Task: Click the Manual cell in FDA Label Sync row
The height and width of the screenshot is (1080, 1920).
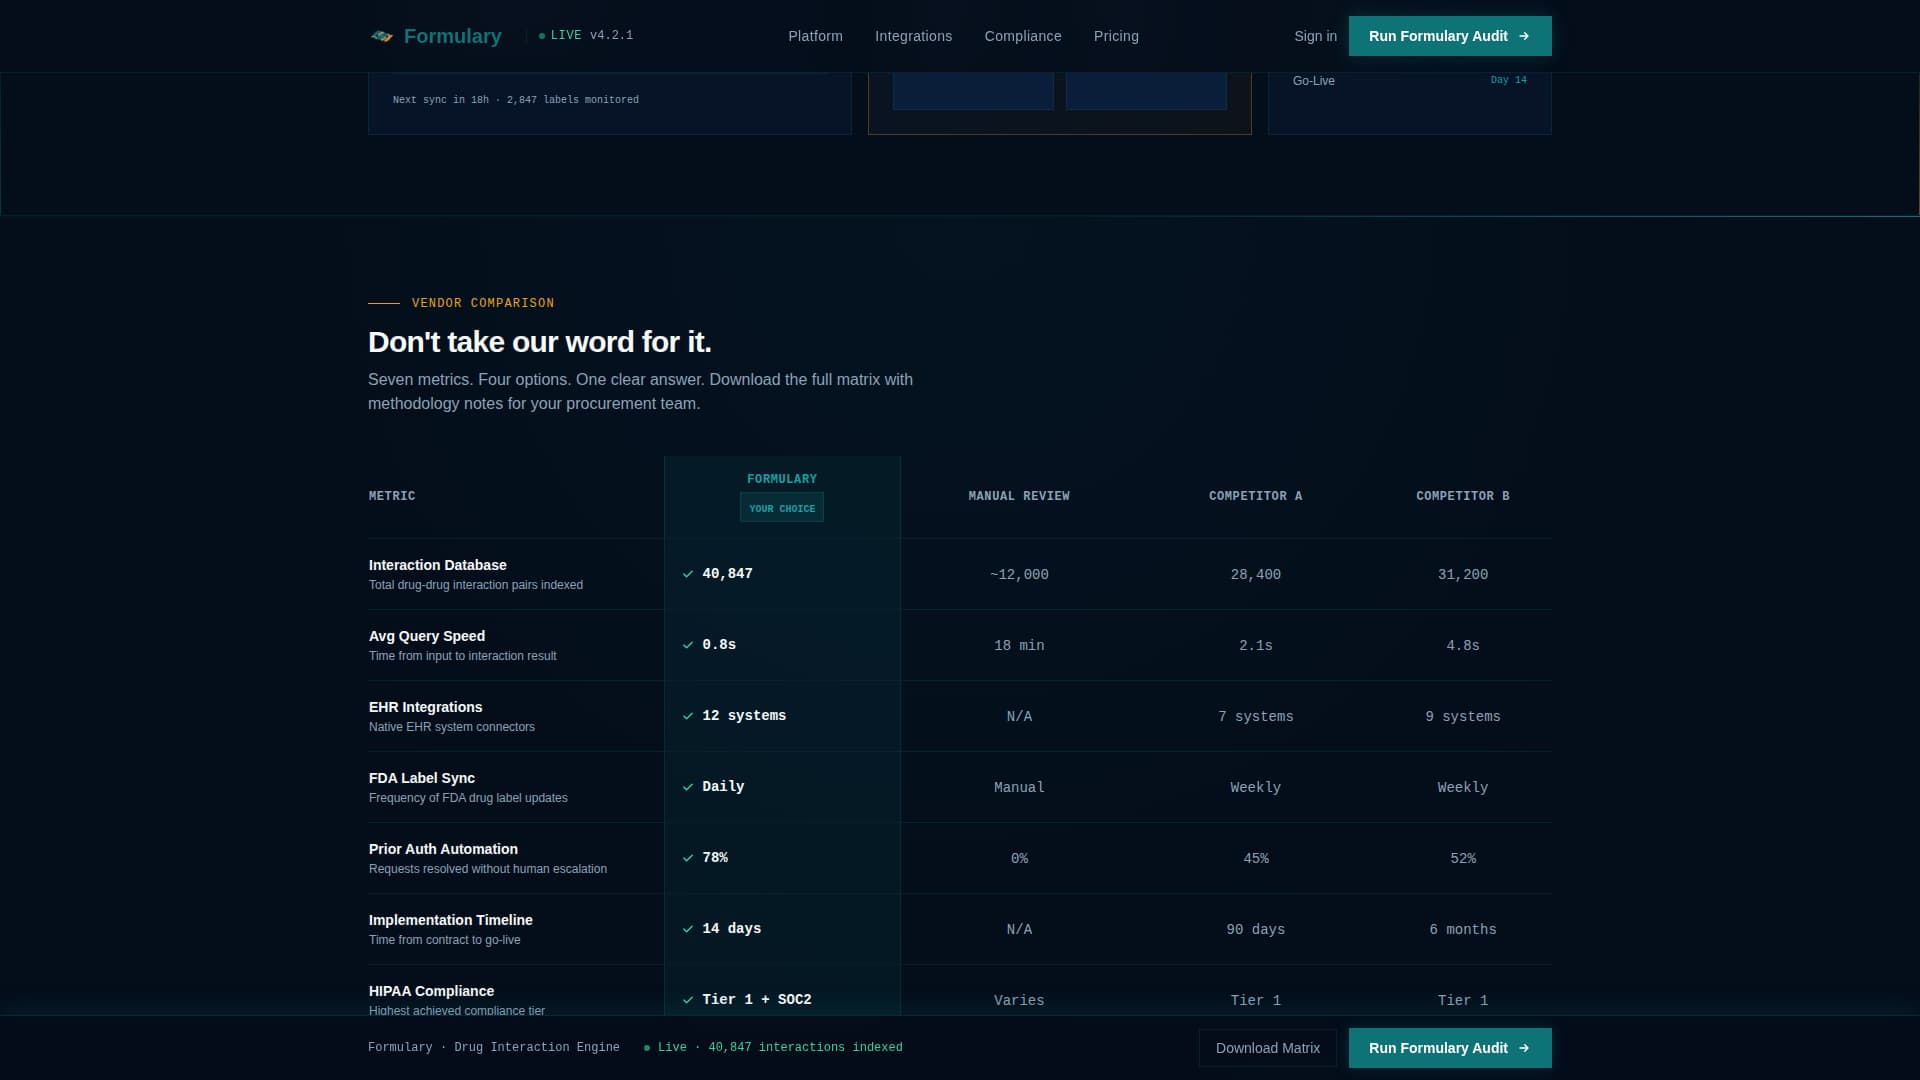Action: click(x=1019, y=788)
